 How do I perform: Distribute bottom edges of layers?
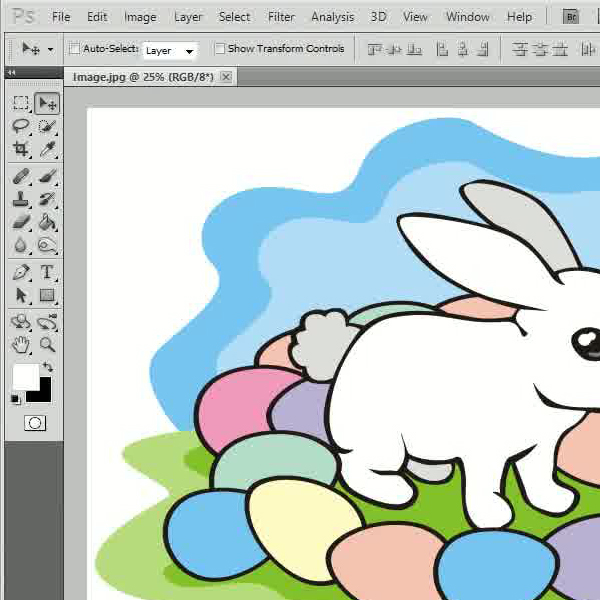[x=560, y=49]
